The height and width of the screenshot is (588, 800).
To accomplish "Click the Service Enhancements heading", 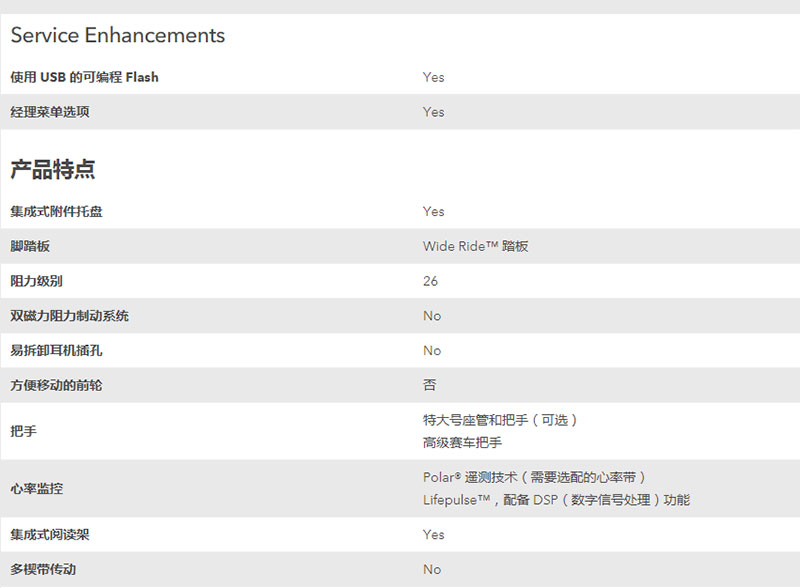I will tap(117, 35).
